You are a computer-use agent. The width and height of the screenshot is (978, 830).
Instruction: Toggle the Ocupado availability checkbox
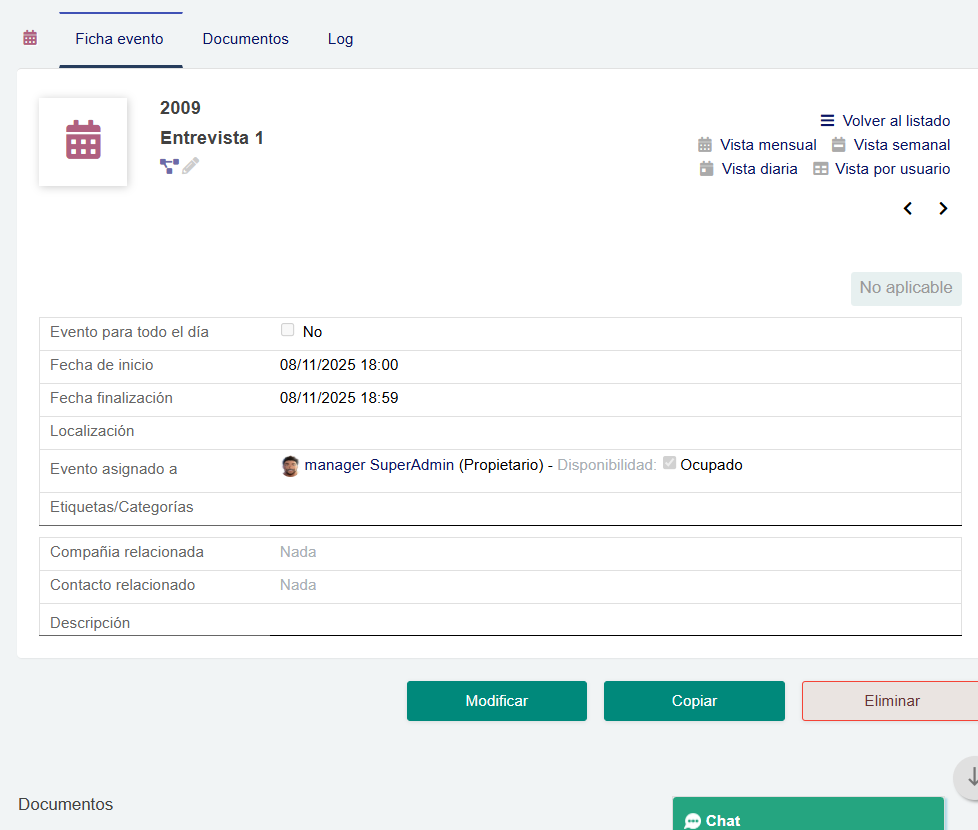click(x=668, y=463)
